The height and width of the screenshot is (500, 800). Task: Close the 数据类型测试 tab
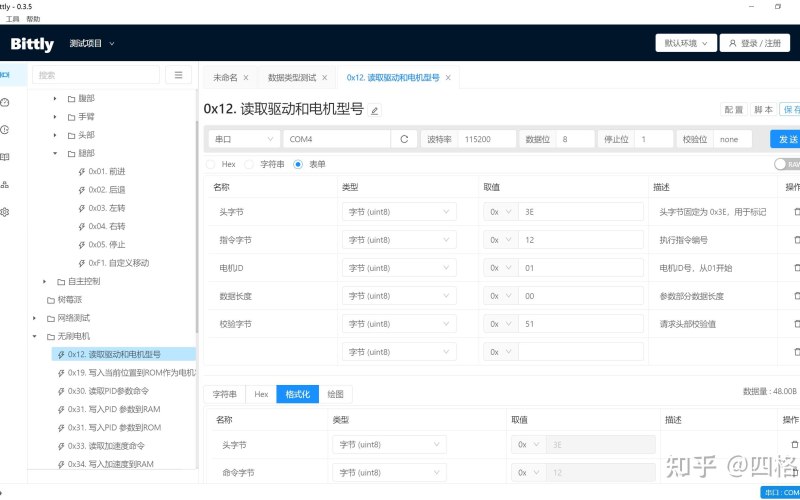(x=324, y=78)
